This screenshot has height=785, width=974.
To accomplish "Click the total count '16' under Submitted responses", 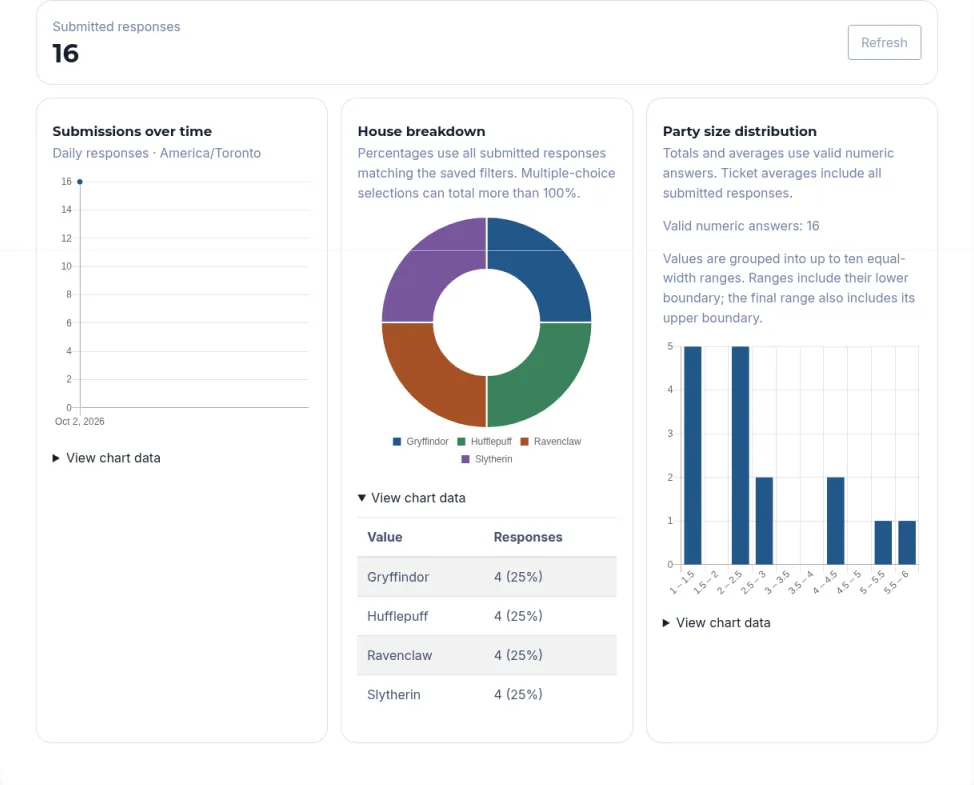I will (x=65, y=53).
